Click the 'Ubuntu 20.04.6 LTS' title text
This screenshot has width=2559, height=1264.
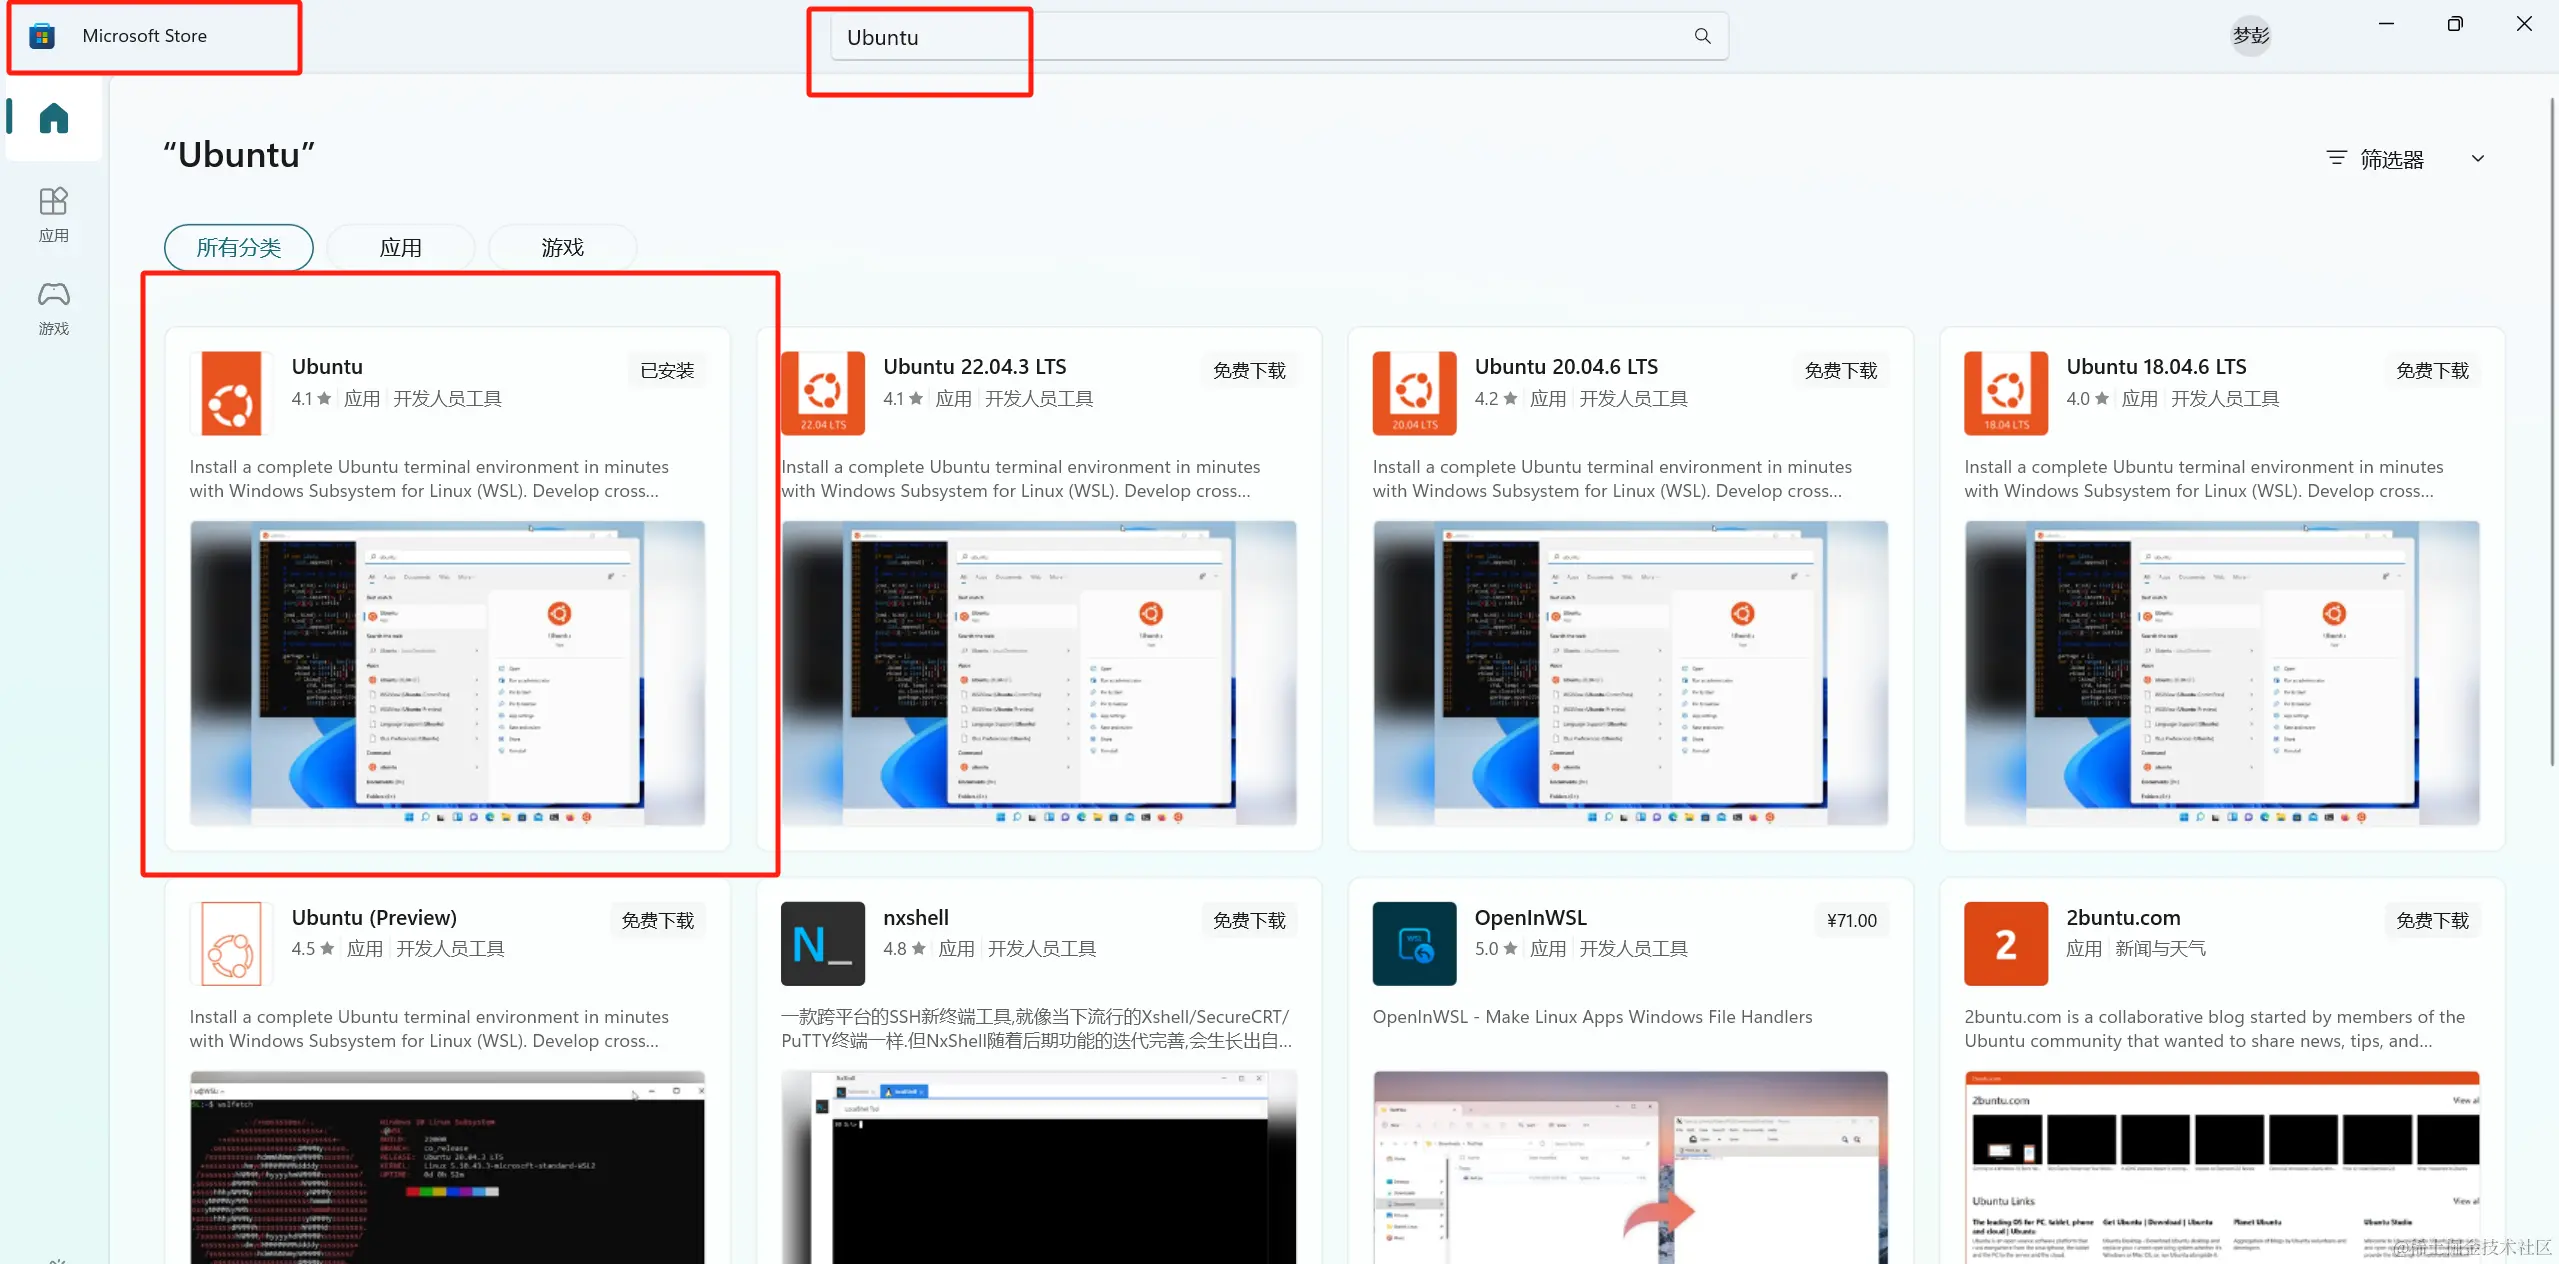[1566, 367]
